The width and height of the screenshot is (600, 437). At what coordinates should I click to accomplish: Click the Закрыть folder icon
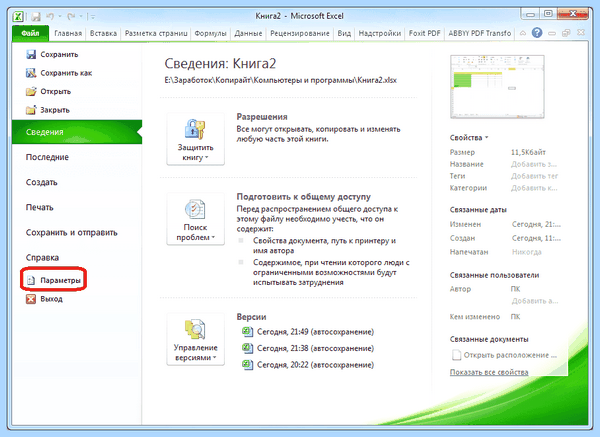[31, 110]
